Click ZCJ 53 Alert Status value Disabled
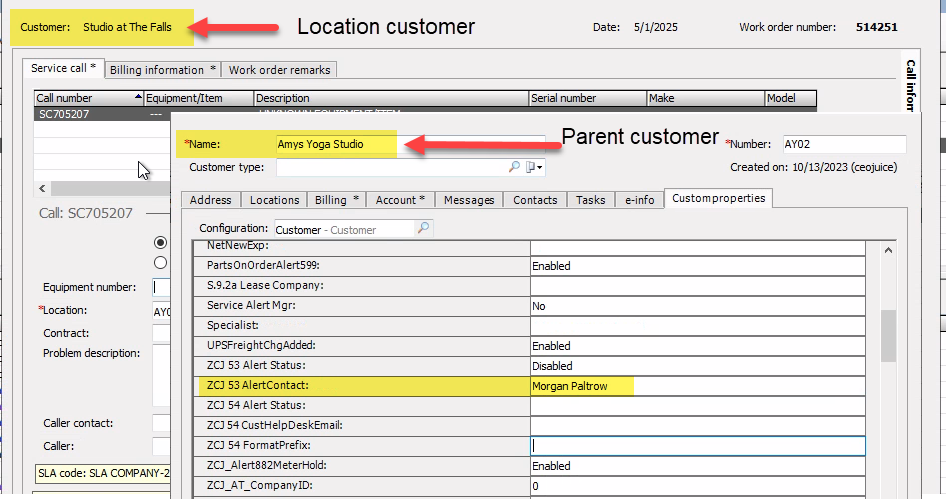 click(697, 366)
